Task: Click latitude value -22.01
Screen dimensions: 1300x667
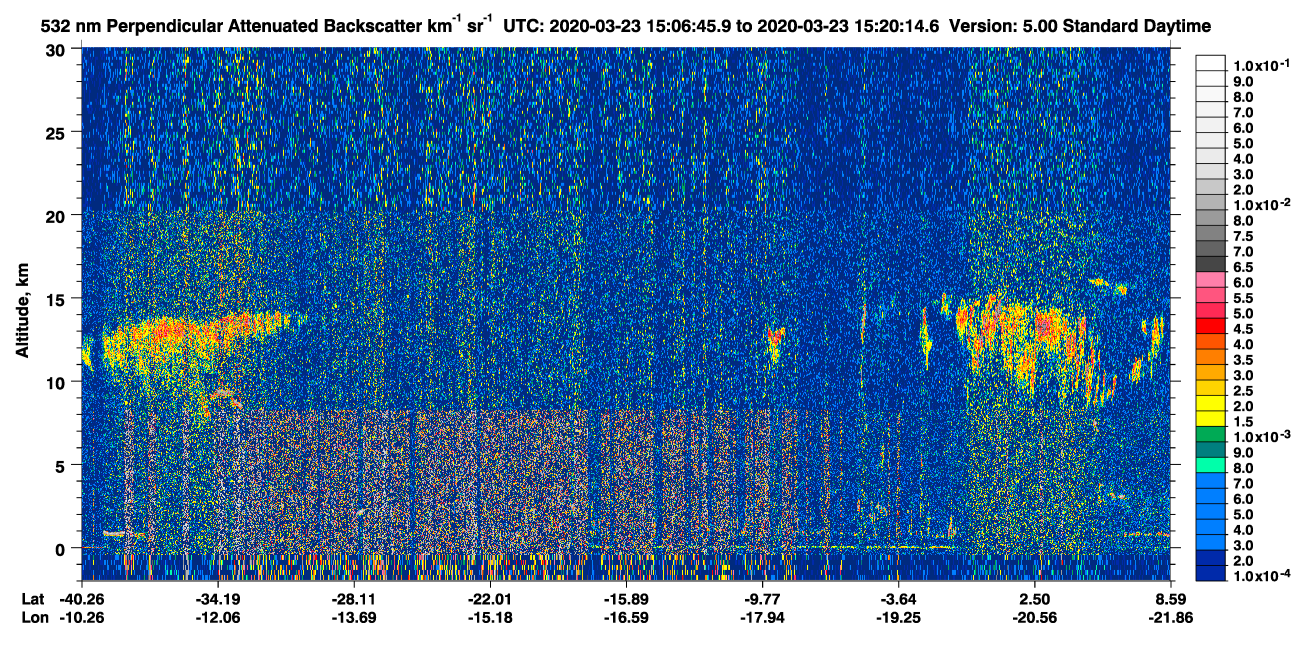Action: click(490, 599)
